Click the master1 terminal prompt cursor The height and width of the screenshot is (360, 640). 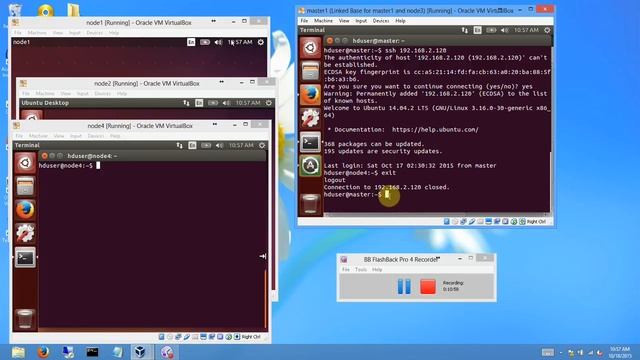pos(387,195)
